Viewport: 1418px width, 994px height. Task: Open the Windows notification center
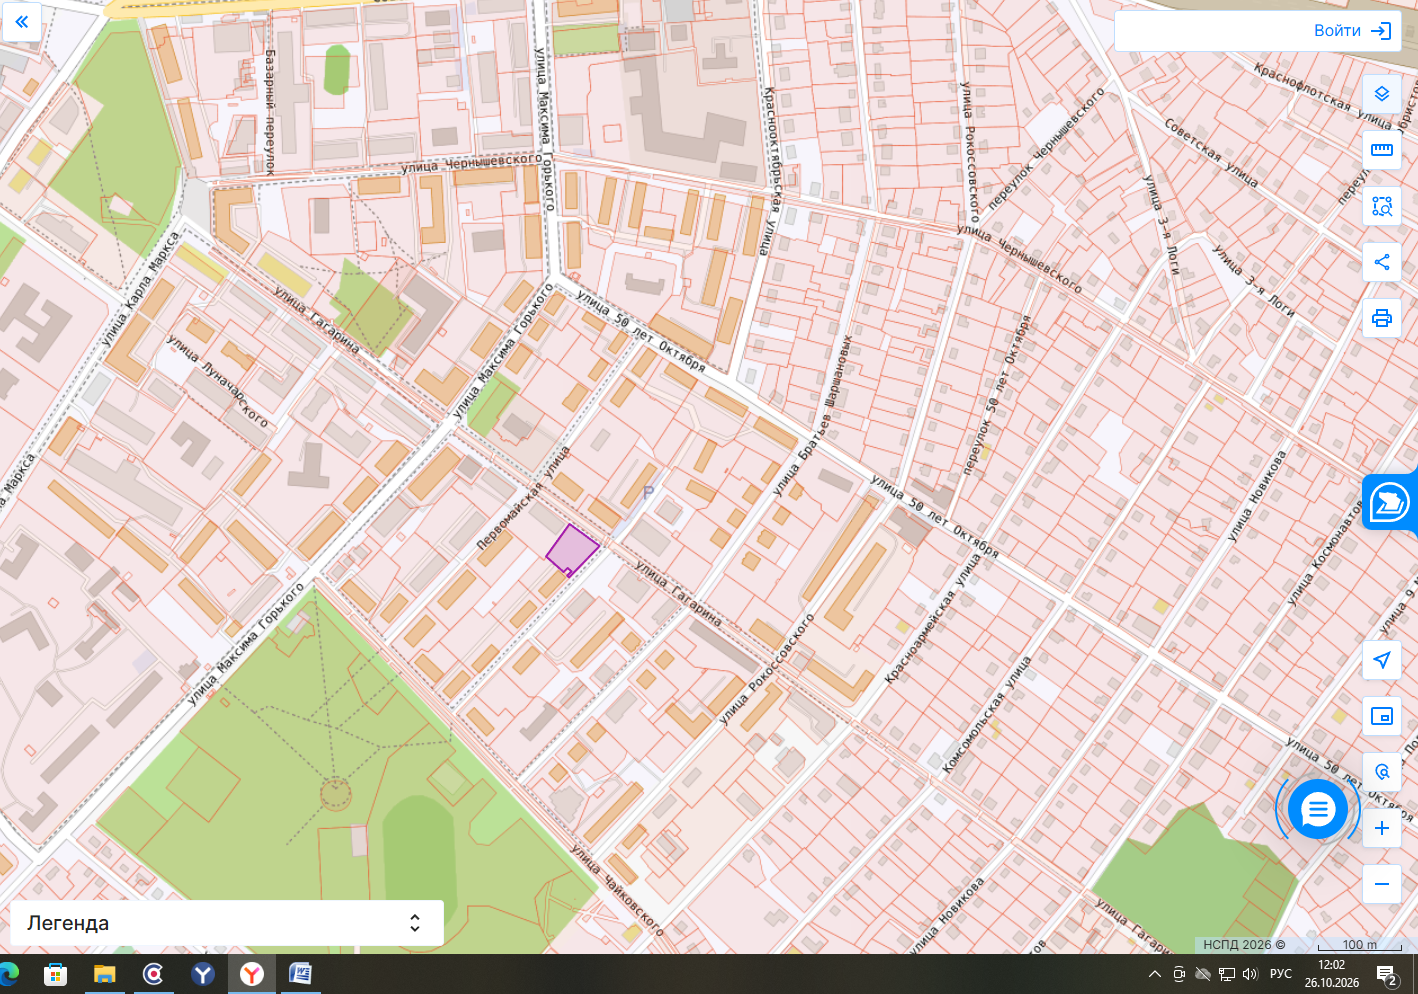coord(1387,974)
